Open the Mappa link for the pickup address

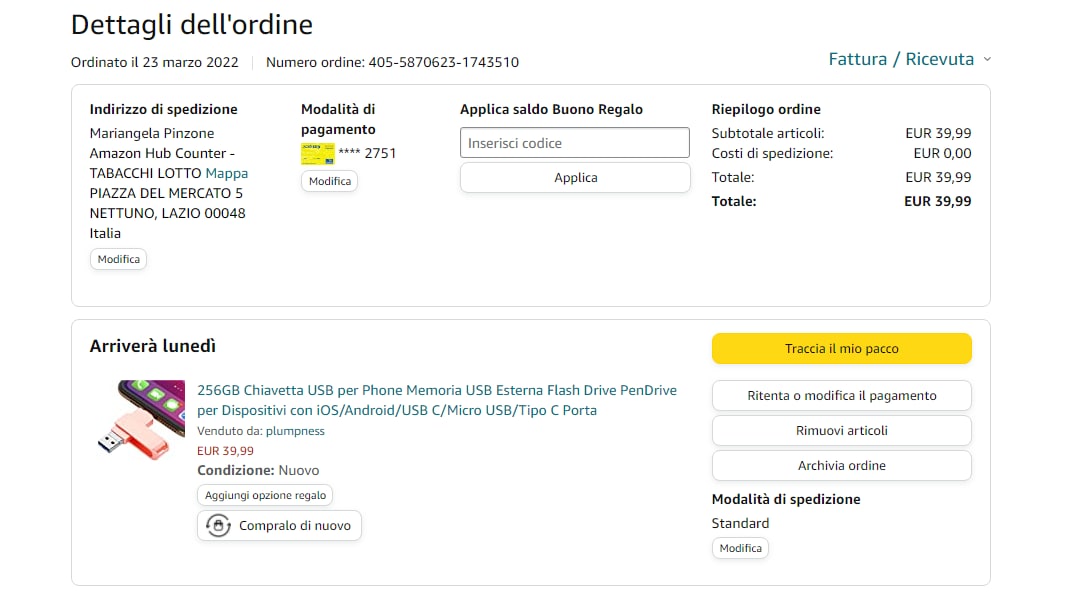point(226,173)
